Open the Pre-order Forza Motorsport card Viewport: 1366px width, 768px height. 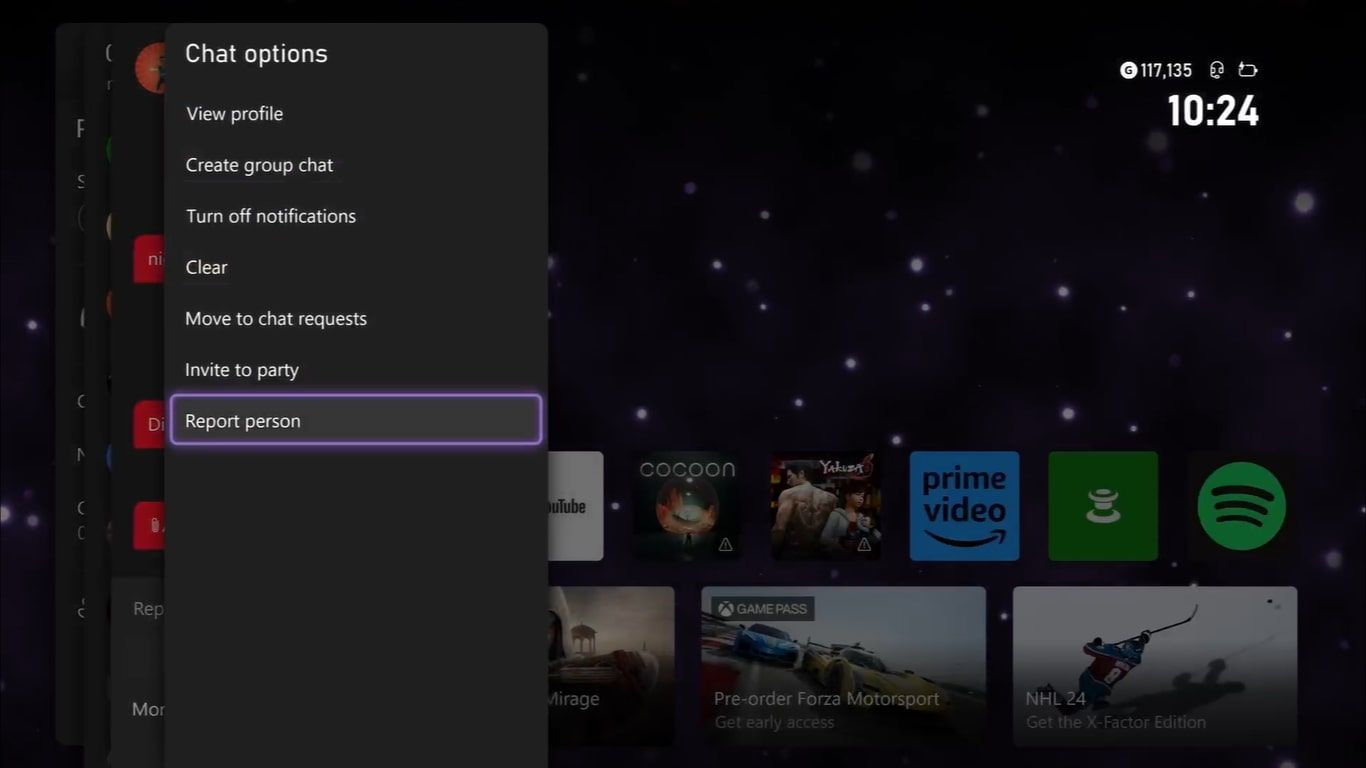[x=843, y=665]
